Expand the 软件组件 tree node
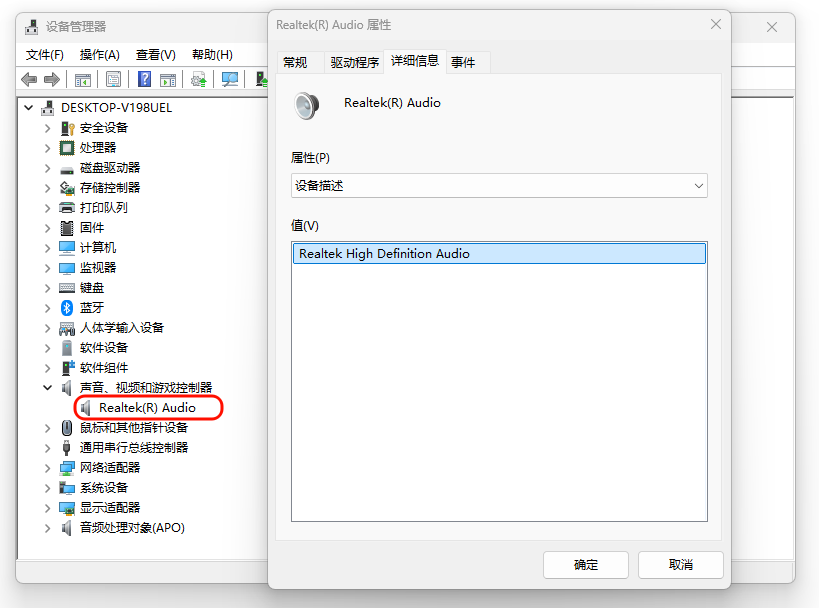Image resolution: width=819 pixels, height=608 pixels. click(48, 368)
